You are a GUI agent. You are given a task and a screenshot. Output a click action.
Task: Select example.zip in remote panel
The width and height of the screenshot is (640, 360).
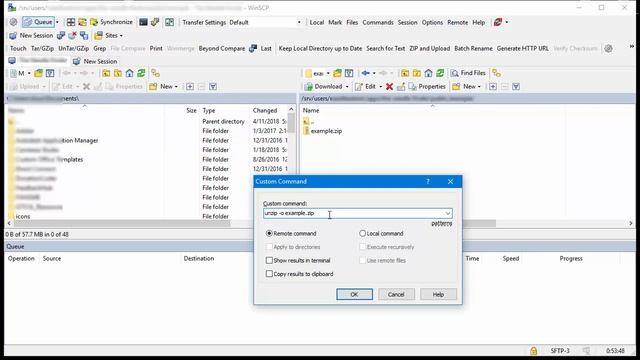point(326,131)
